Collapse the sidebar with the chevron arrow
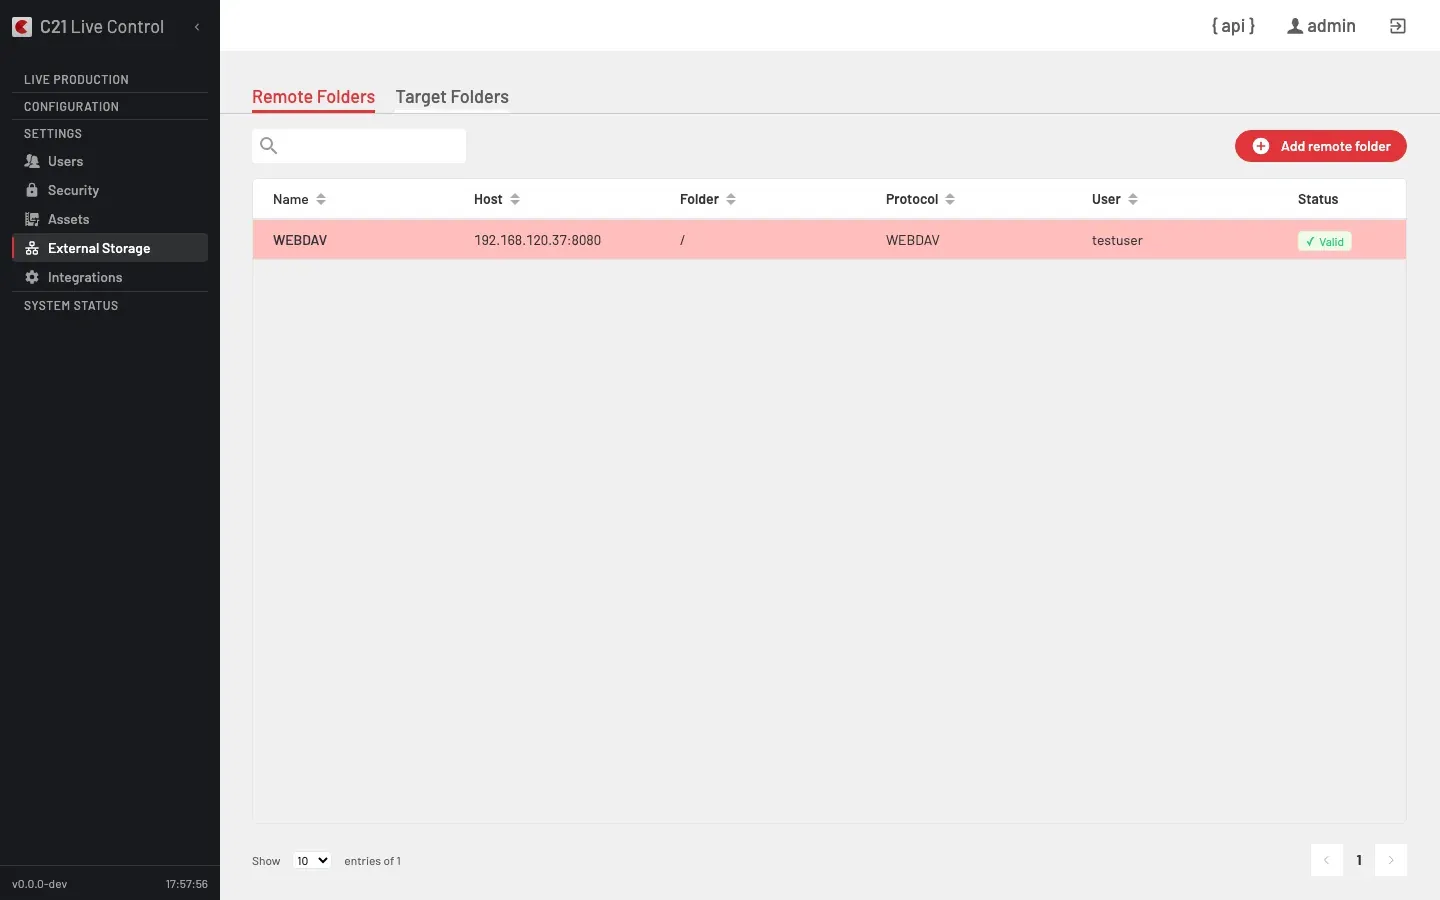Screen dimensions: 1440x900 (197, 27)
